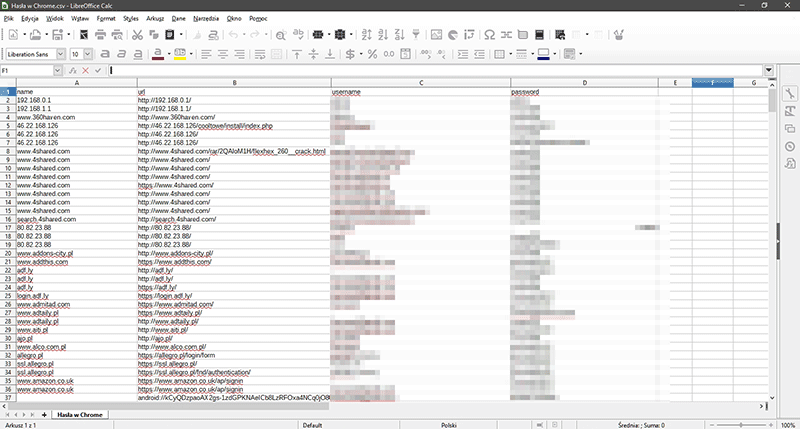800x429 pixels.
Task: Copy the selection using Copy icon
Action: (x=154, y=35)
